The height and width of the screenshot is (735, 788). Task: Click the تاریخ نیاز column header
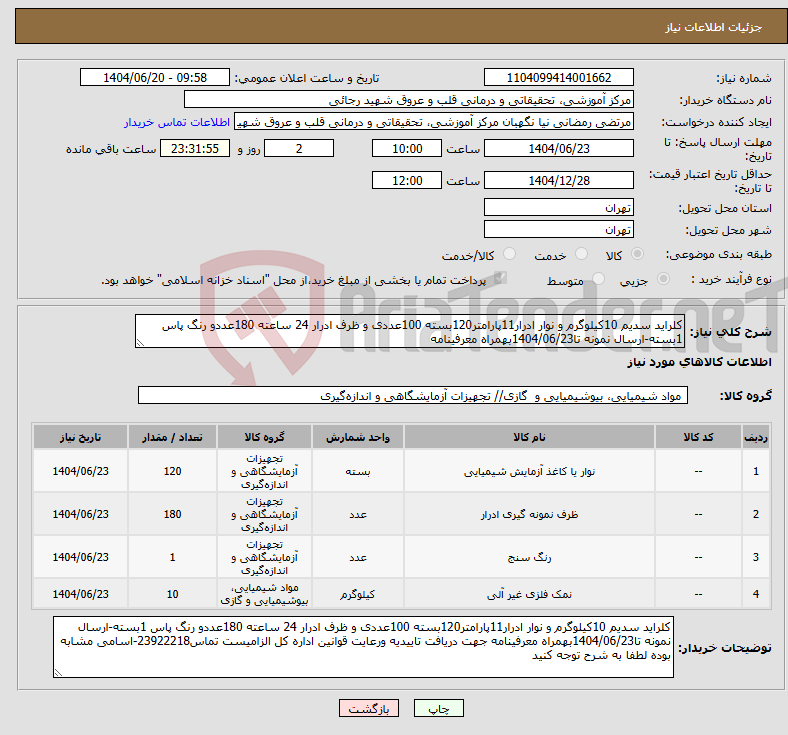[x=80, y=437]
